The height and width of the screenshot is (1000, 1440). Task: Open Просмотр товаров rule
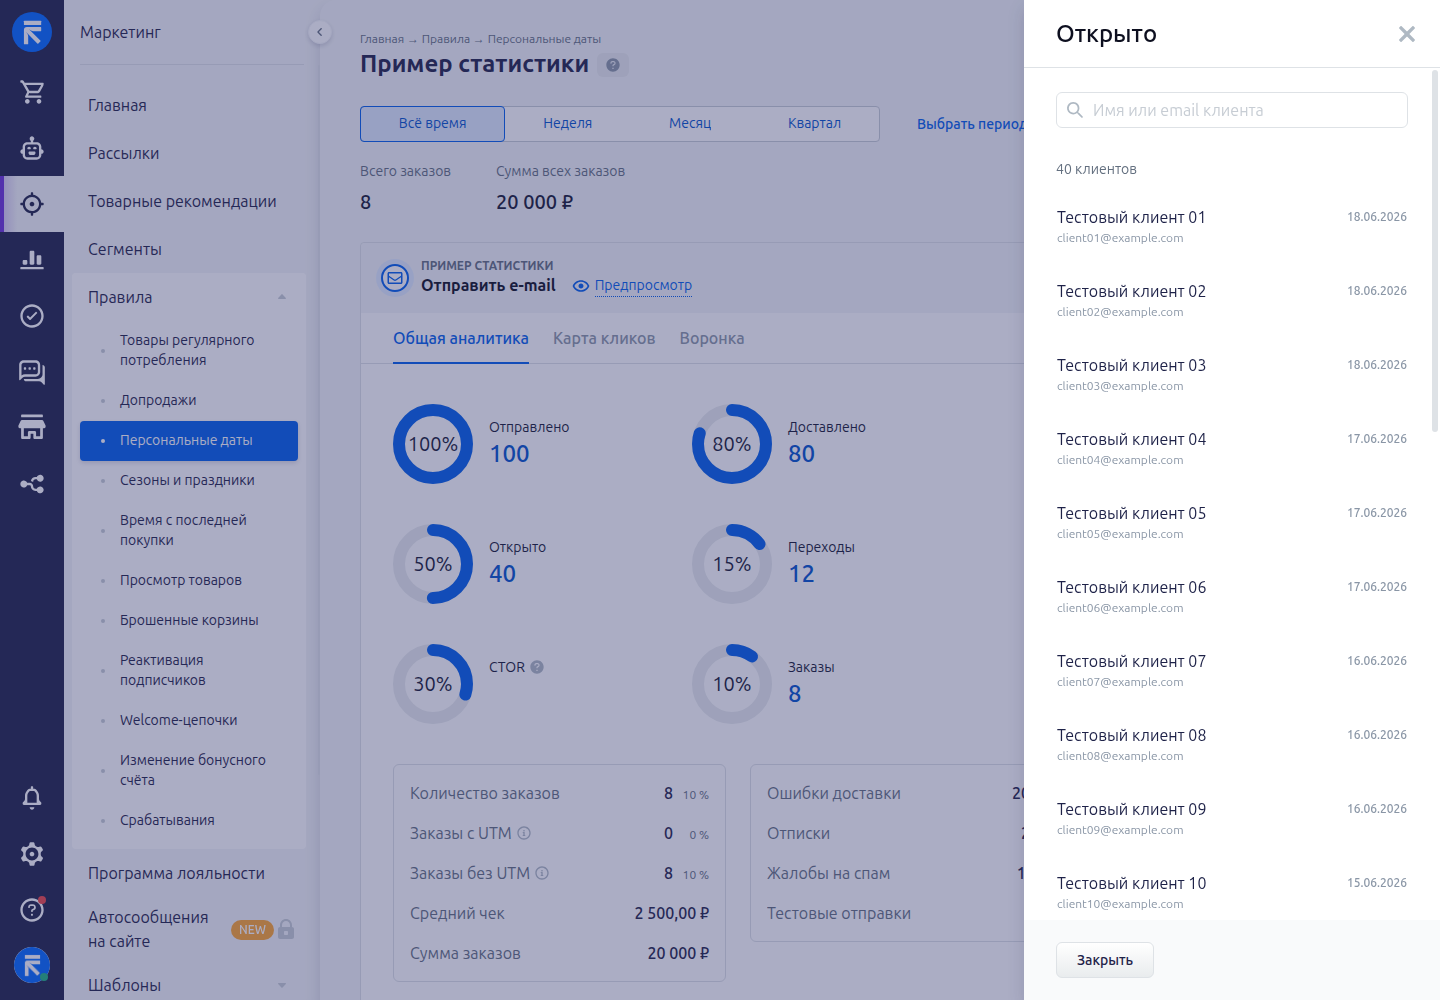click(x=181, y=580)
